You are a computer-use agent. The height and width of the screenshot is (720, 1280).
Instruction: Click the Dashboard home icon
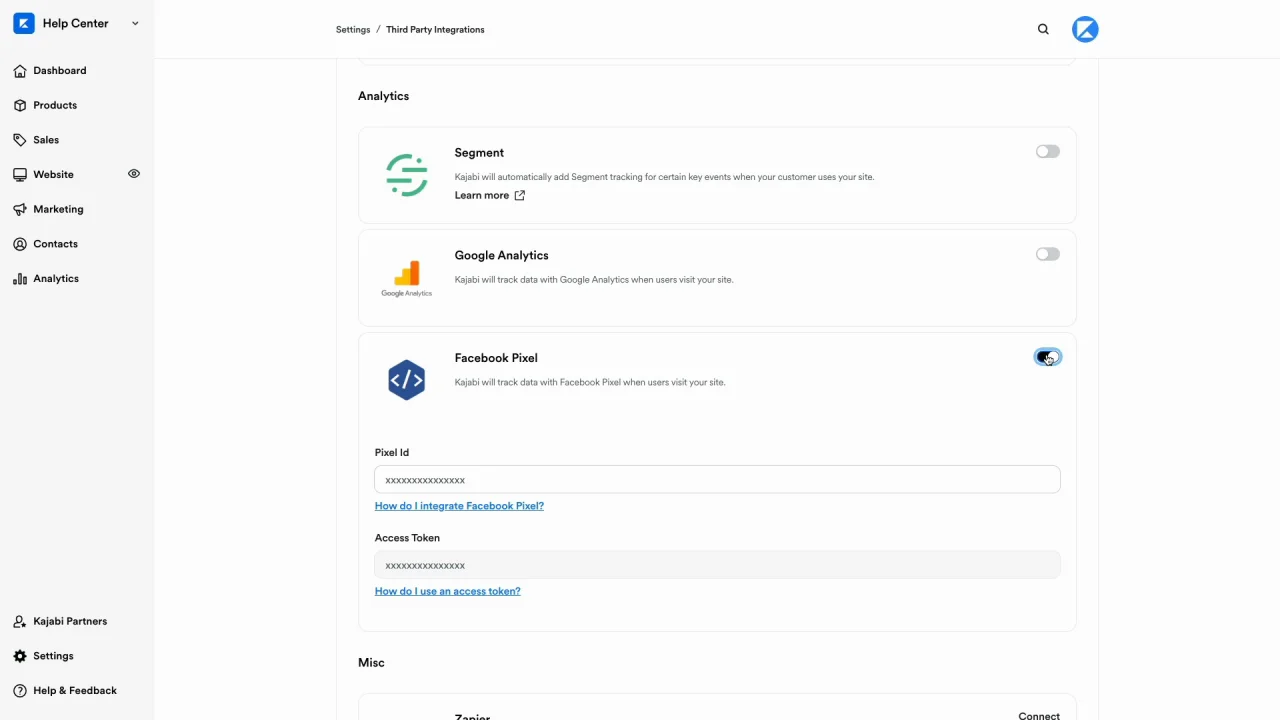pyautogui.click(x=20, y=71)
